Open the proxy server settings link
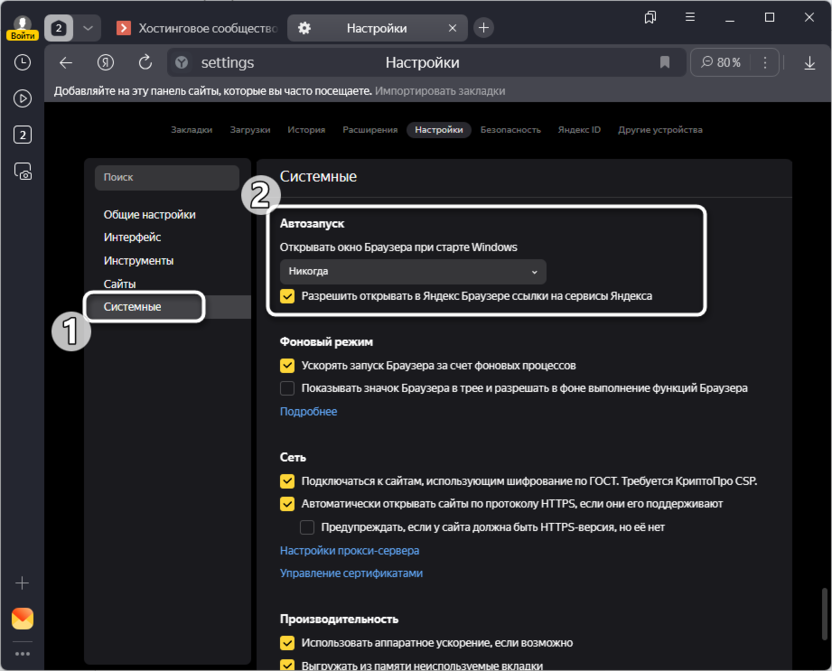Screen dimensions: 832x671 [x=349, y=550]
